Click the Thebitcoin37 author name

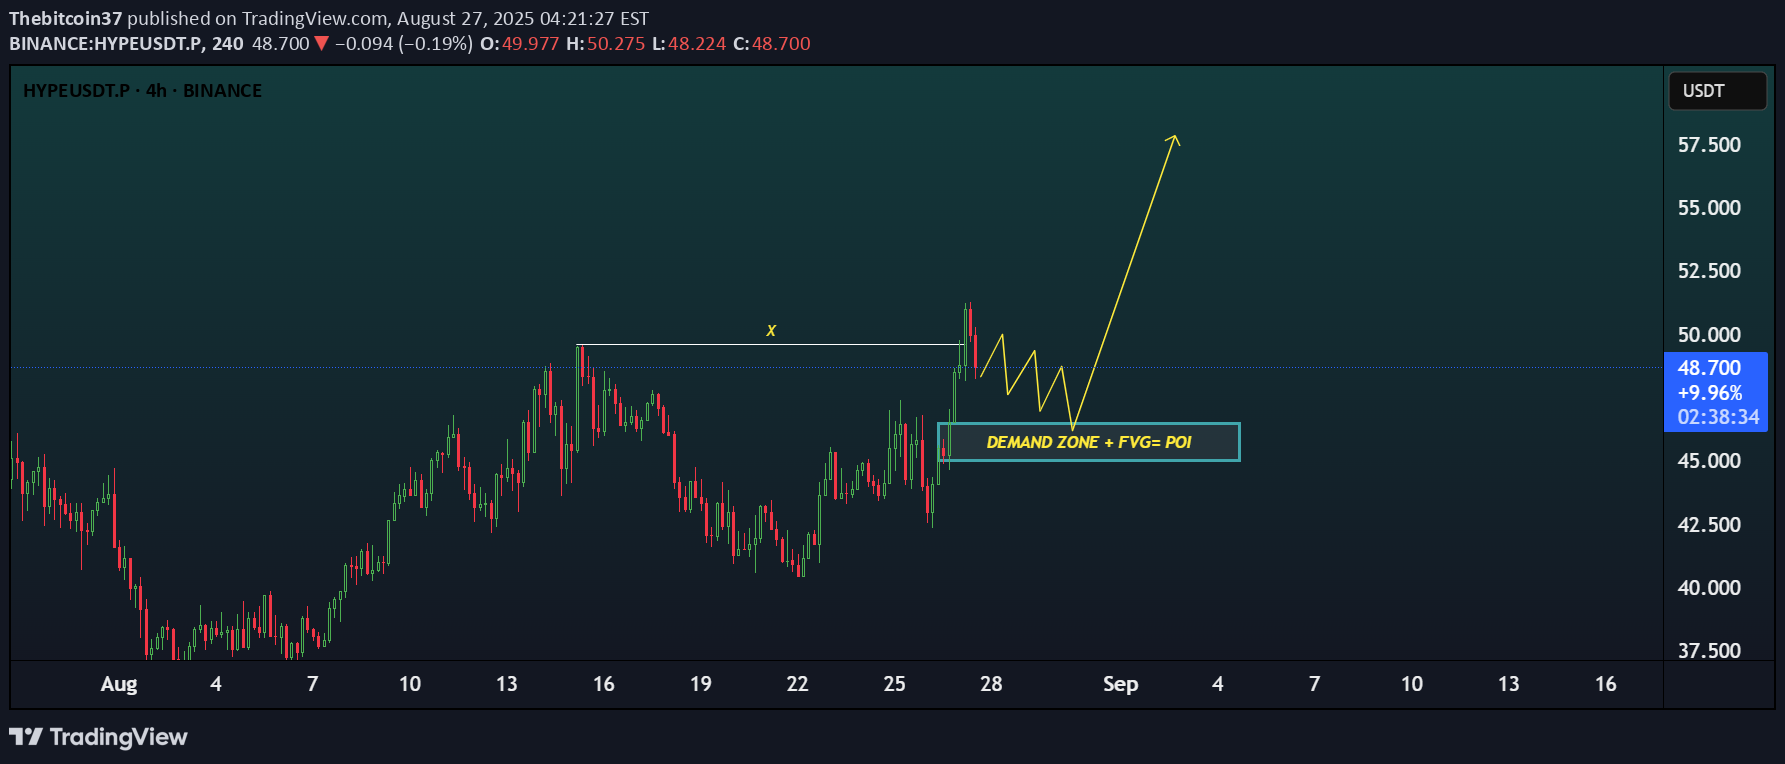click(65, 18)
